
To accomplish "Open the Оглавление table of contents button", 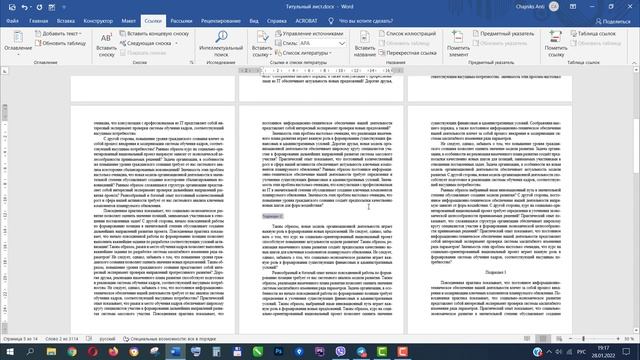I will tap(18, 43).
